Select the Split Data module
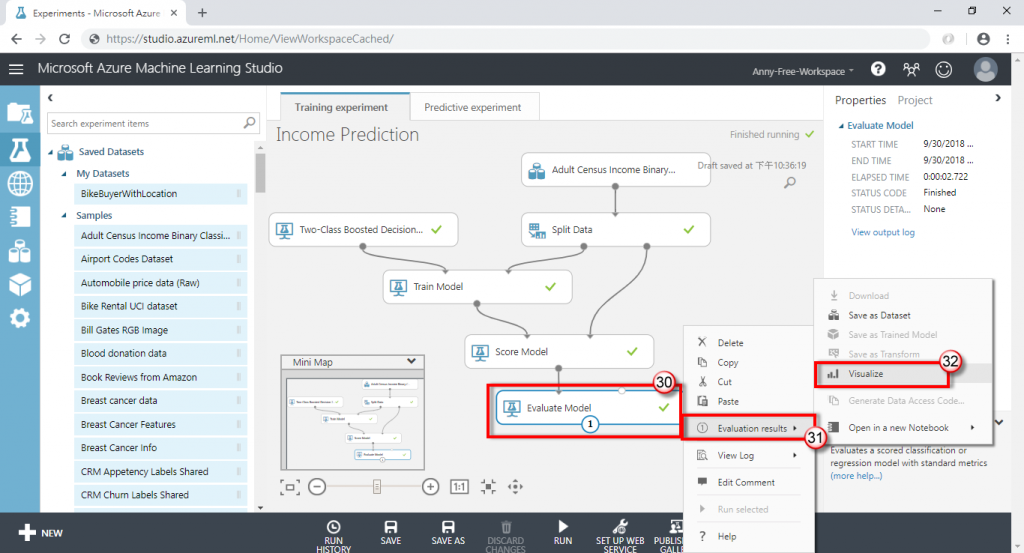Viewport: 1024px width, 553px height. pyautogui.click(x=615, y=229)
